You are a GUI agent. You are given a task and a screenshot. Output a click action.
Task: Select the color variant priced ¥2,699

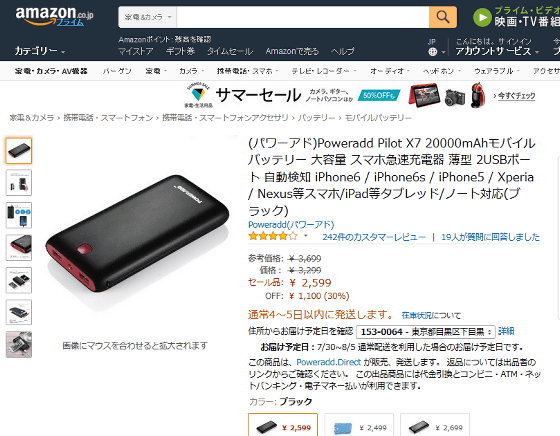point(435,425)
